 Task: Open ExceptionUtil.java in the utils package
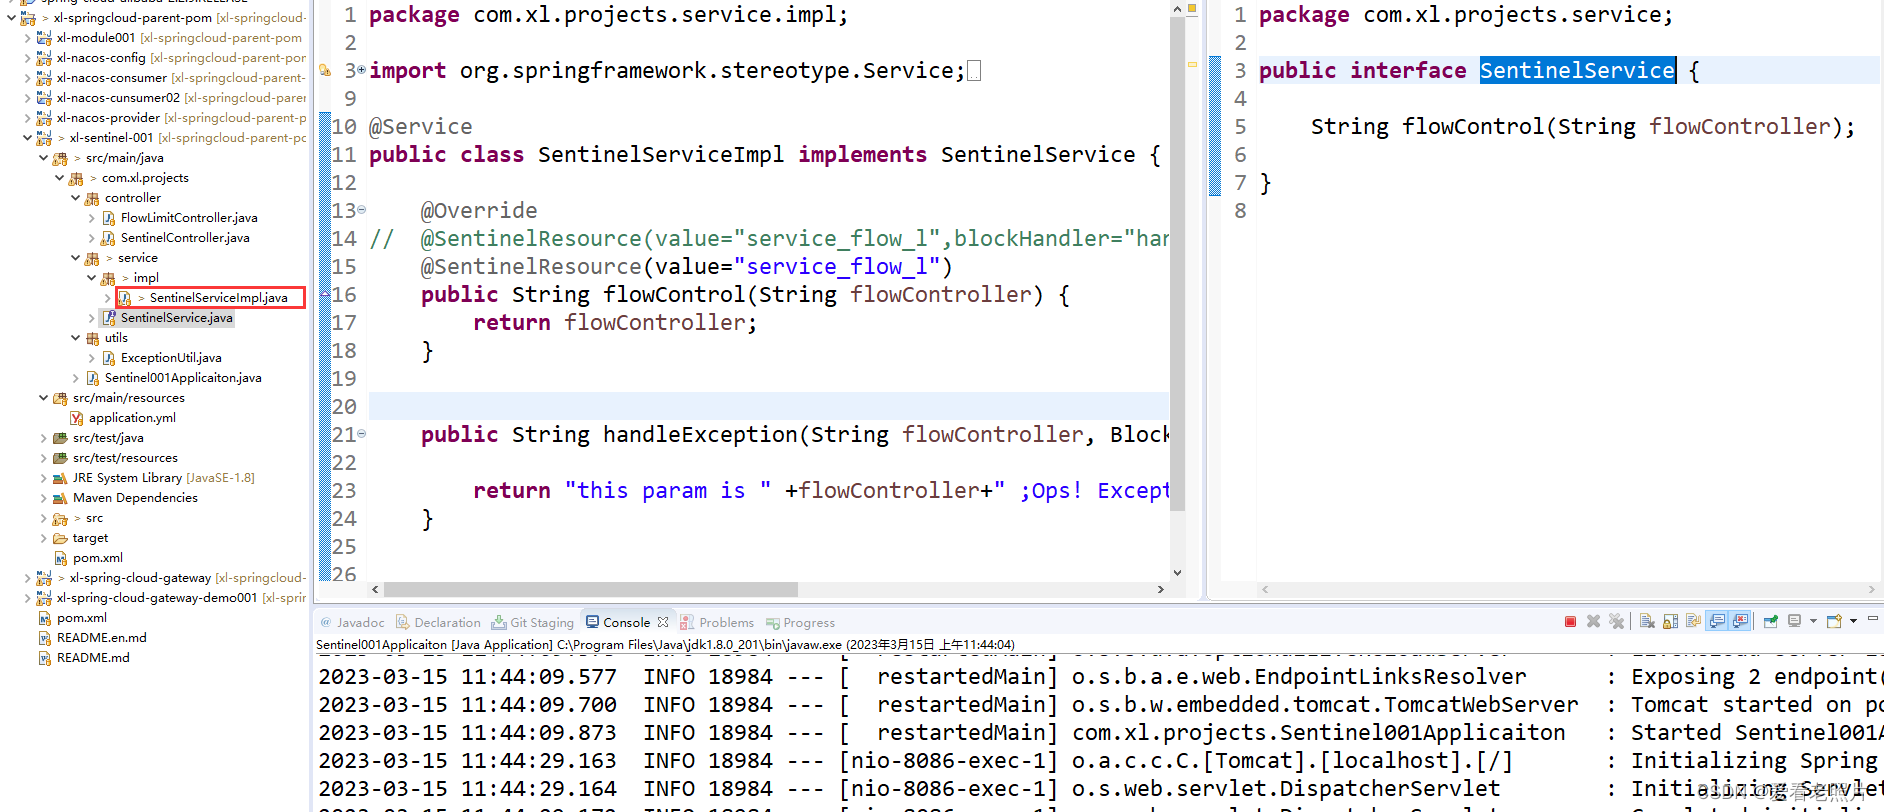pyautogui.click(x=171, y=358)
